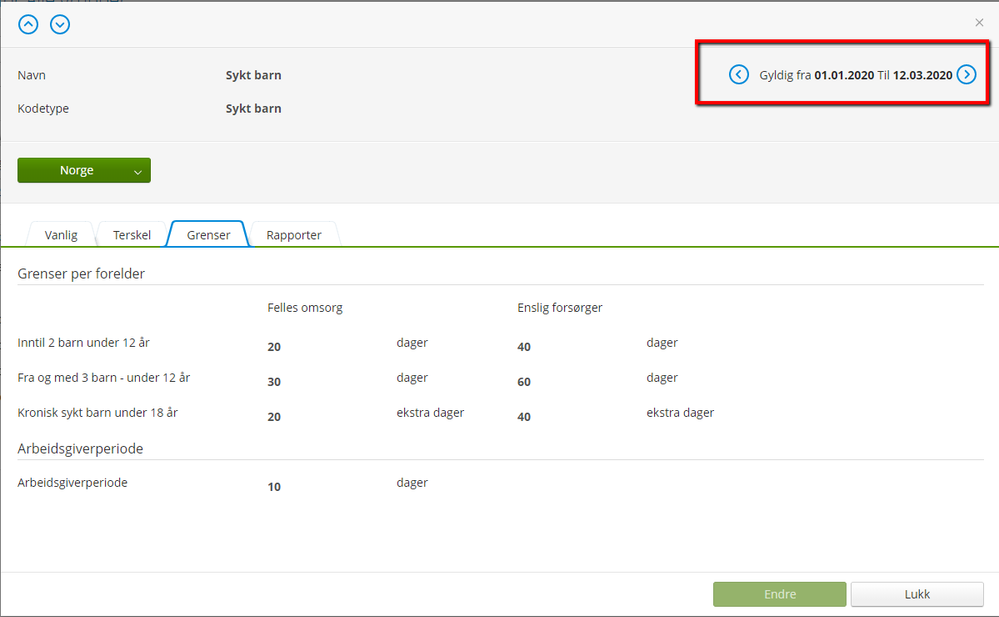Click the down arrow circle icon
This screenshot has height=617, width=999.
coord(60,24)
